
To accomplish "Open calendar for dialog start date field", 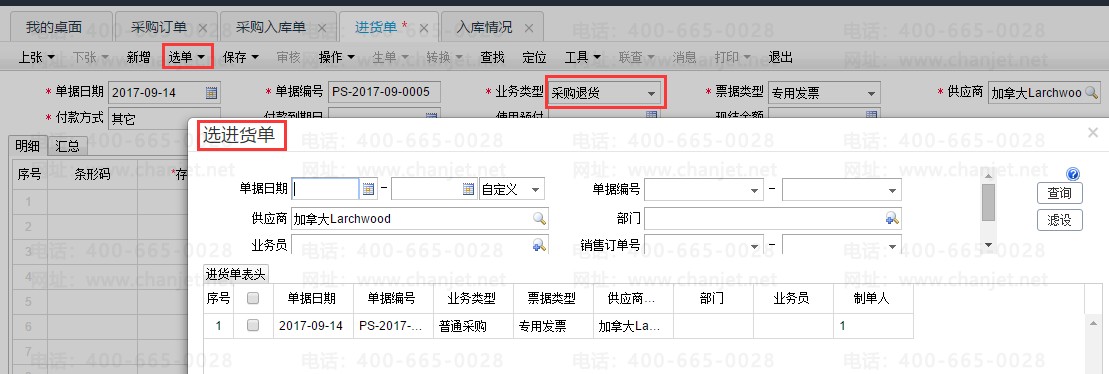I will click(x=368, y=189).
